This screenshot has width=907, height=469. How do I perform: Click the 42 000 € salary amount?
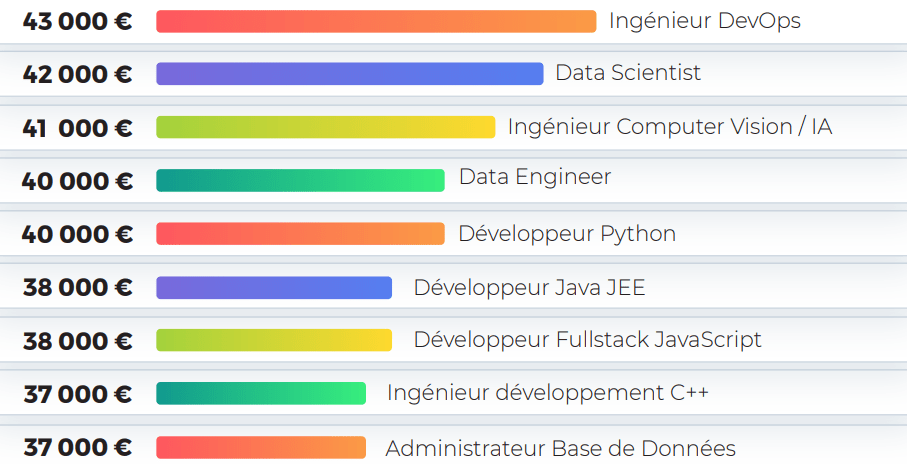[x=77, y=74]
